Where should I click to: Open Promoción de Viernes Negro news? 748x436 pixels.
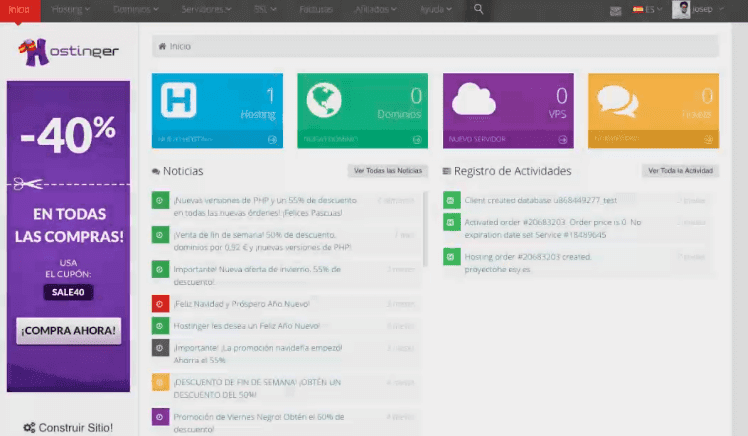[259, 423]
